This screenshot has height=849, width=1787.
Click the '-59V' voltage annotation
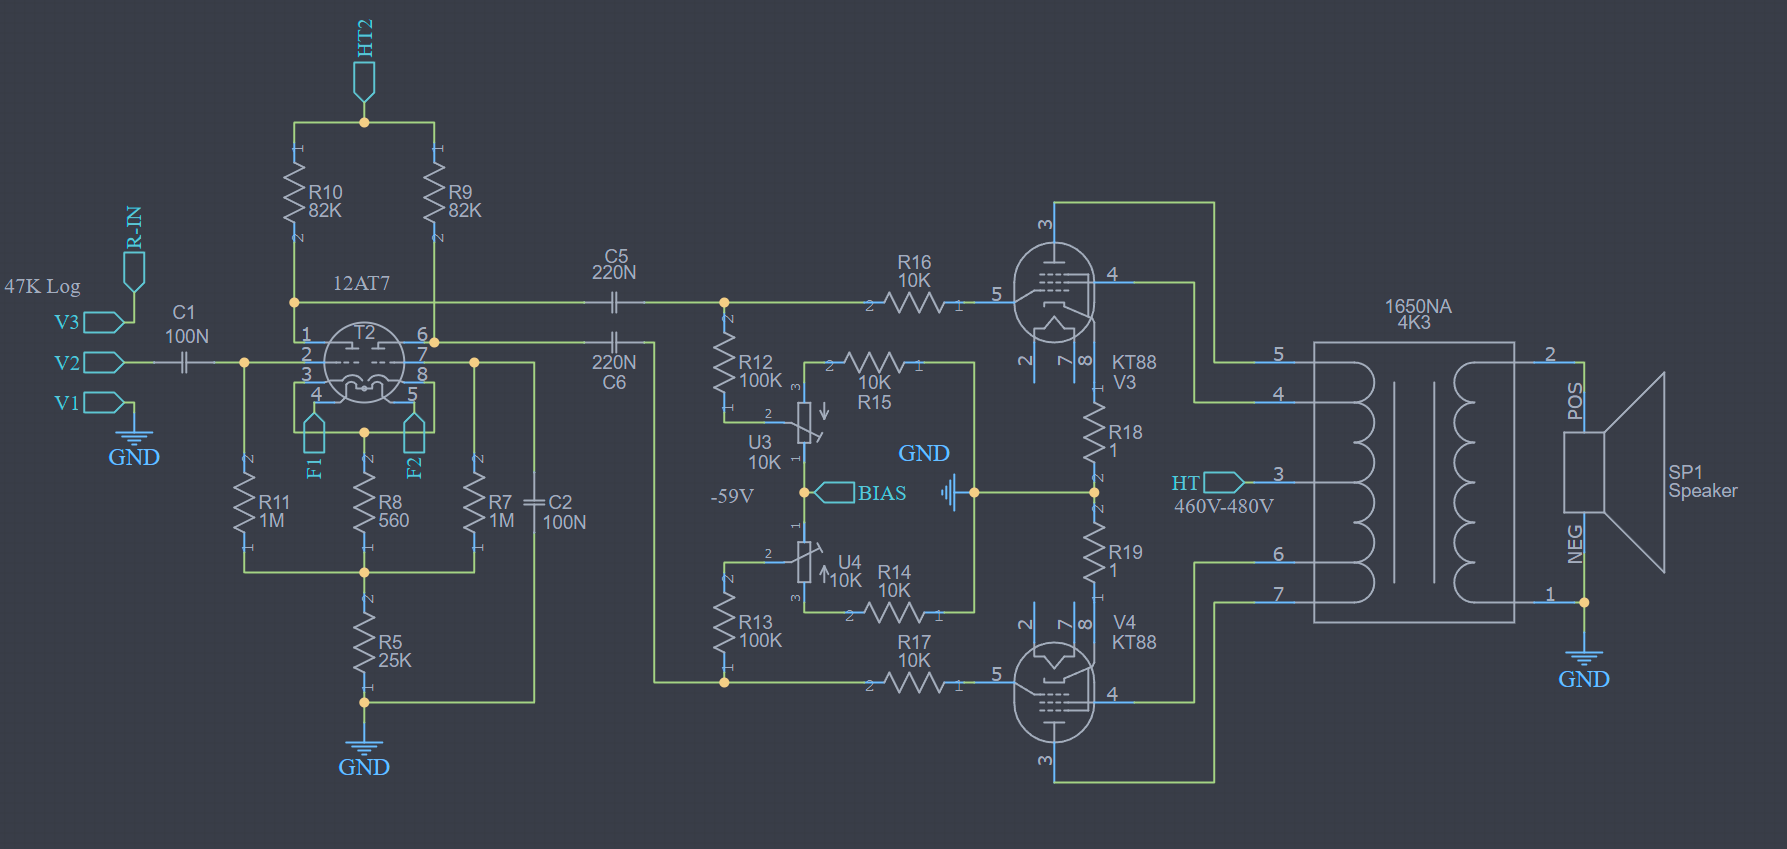coord(732,496)
